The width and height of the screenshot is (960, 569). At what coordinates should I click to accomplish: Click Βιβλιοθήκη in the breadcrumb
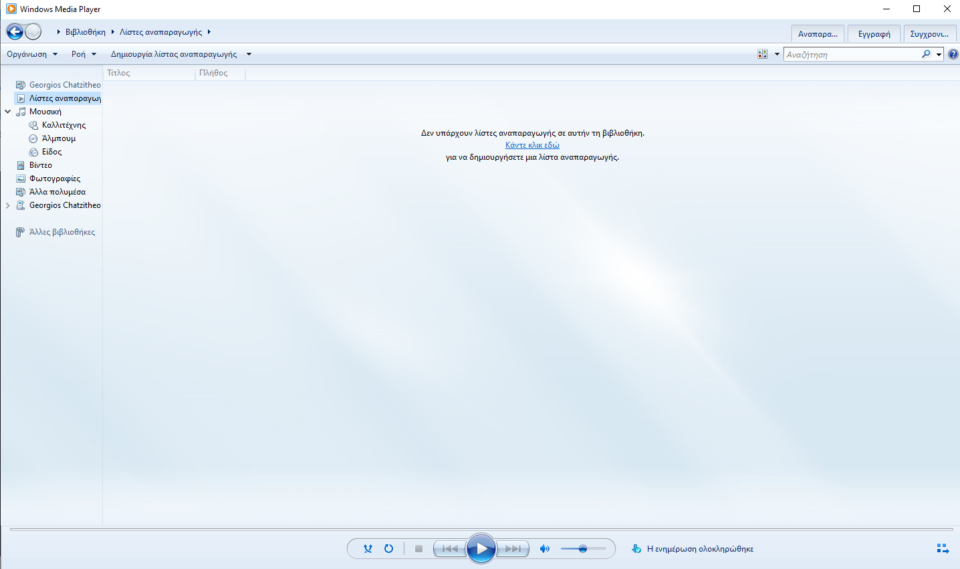tap(85, 32)
